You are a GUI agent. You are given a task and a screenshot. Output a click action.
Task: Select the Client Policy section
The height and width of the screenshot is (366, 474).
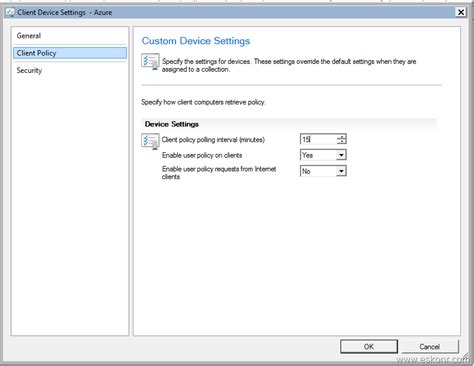(70, 53)
